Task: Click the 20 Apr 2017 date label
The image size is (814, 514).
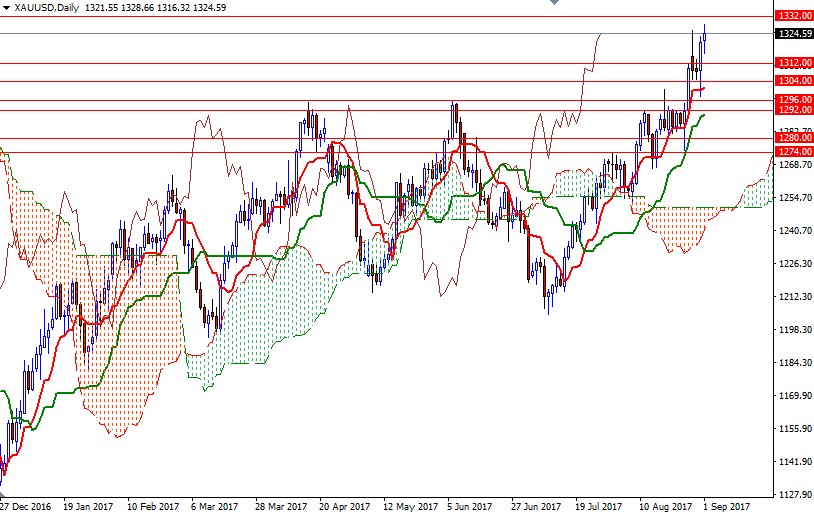Action: coord(341,506)
